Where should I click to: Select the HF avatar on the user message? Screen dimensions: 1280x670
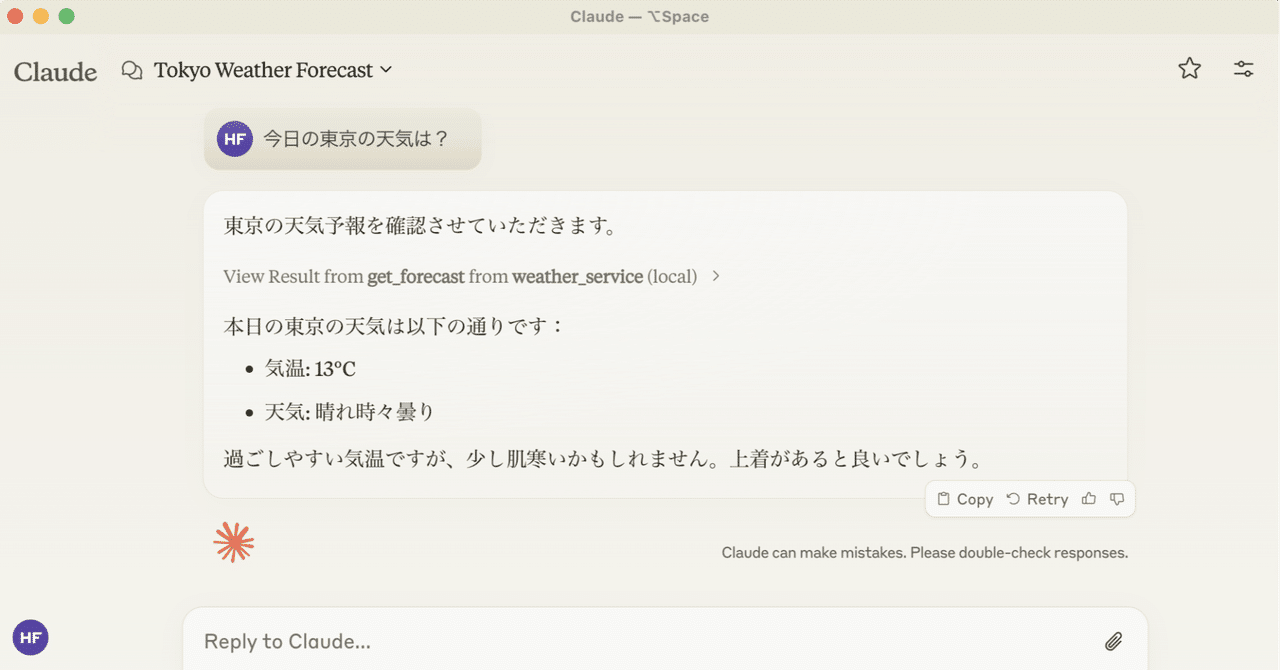pyautogui.click(x=234, y=138)
